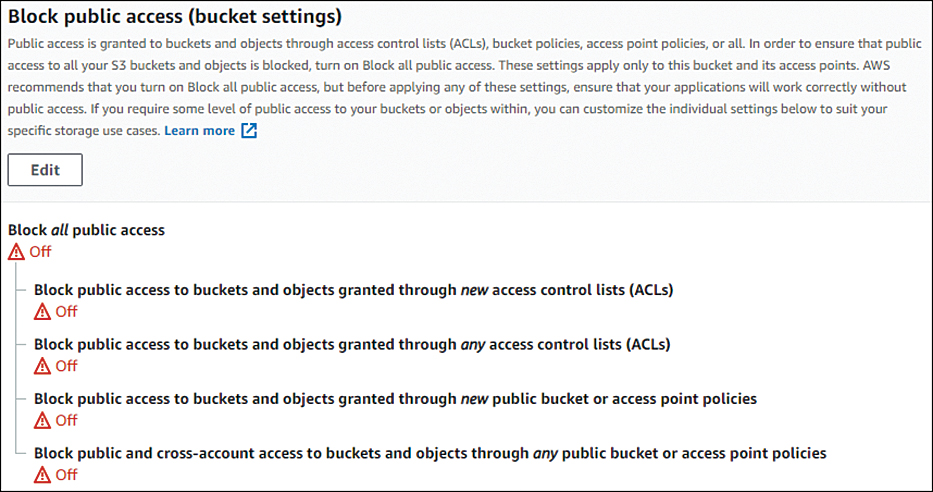Click the Off status for new bucket policies
Image resolution: width=933 pixels, height=492 pixels.
tap(67, 421)
